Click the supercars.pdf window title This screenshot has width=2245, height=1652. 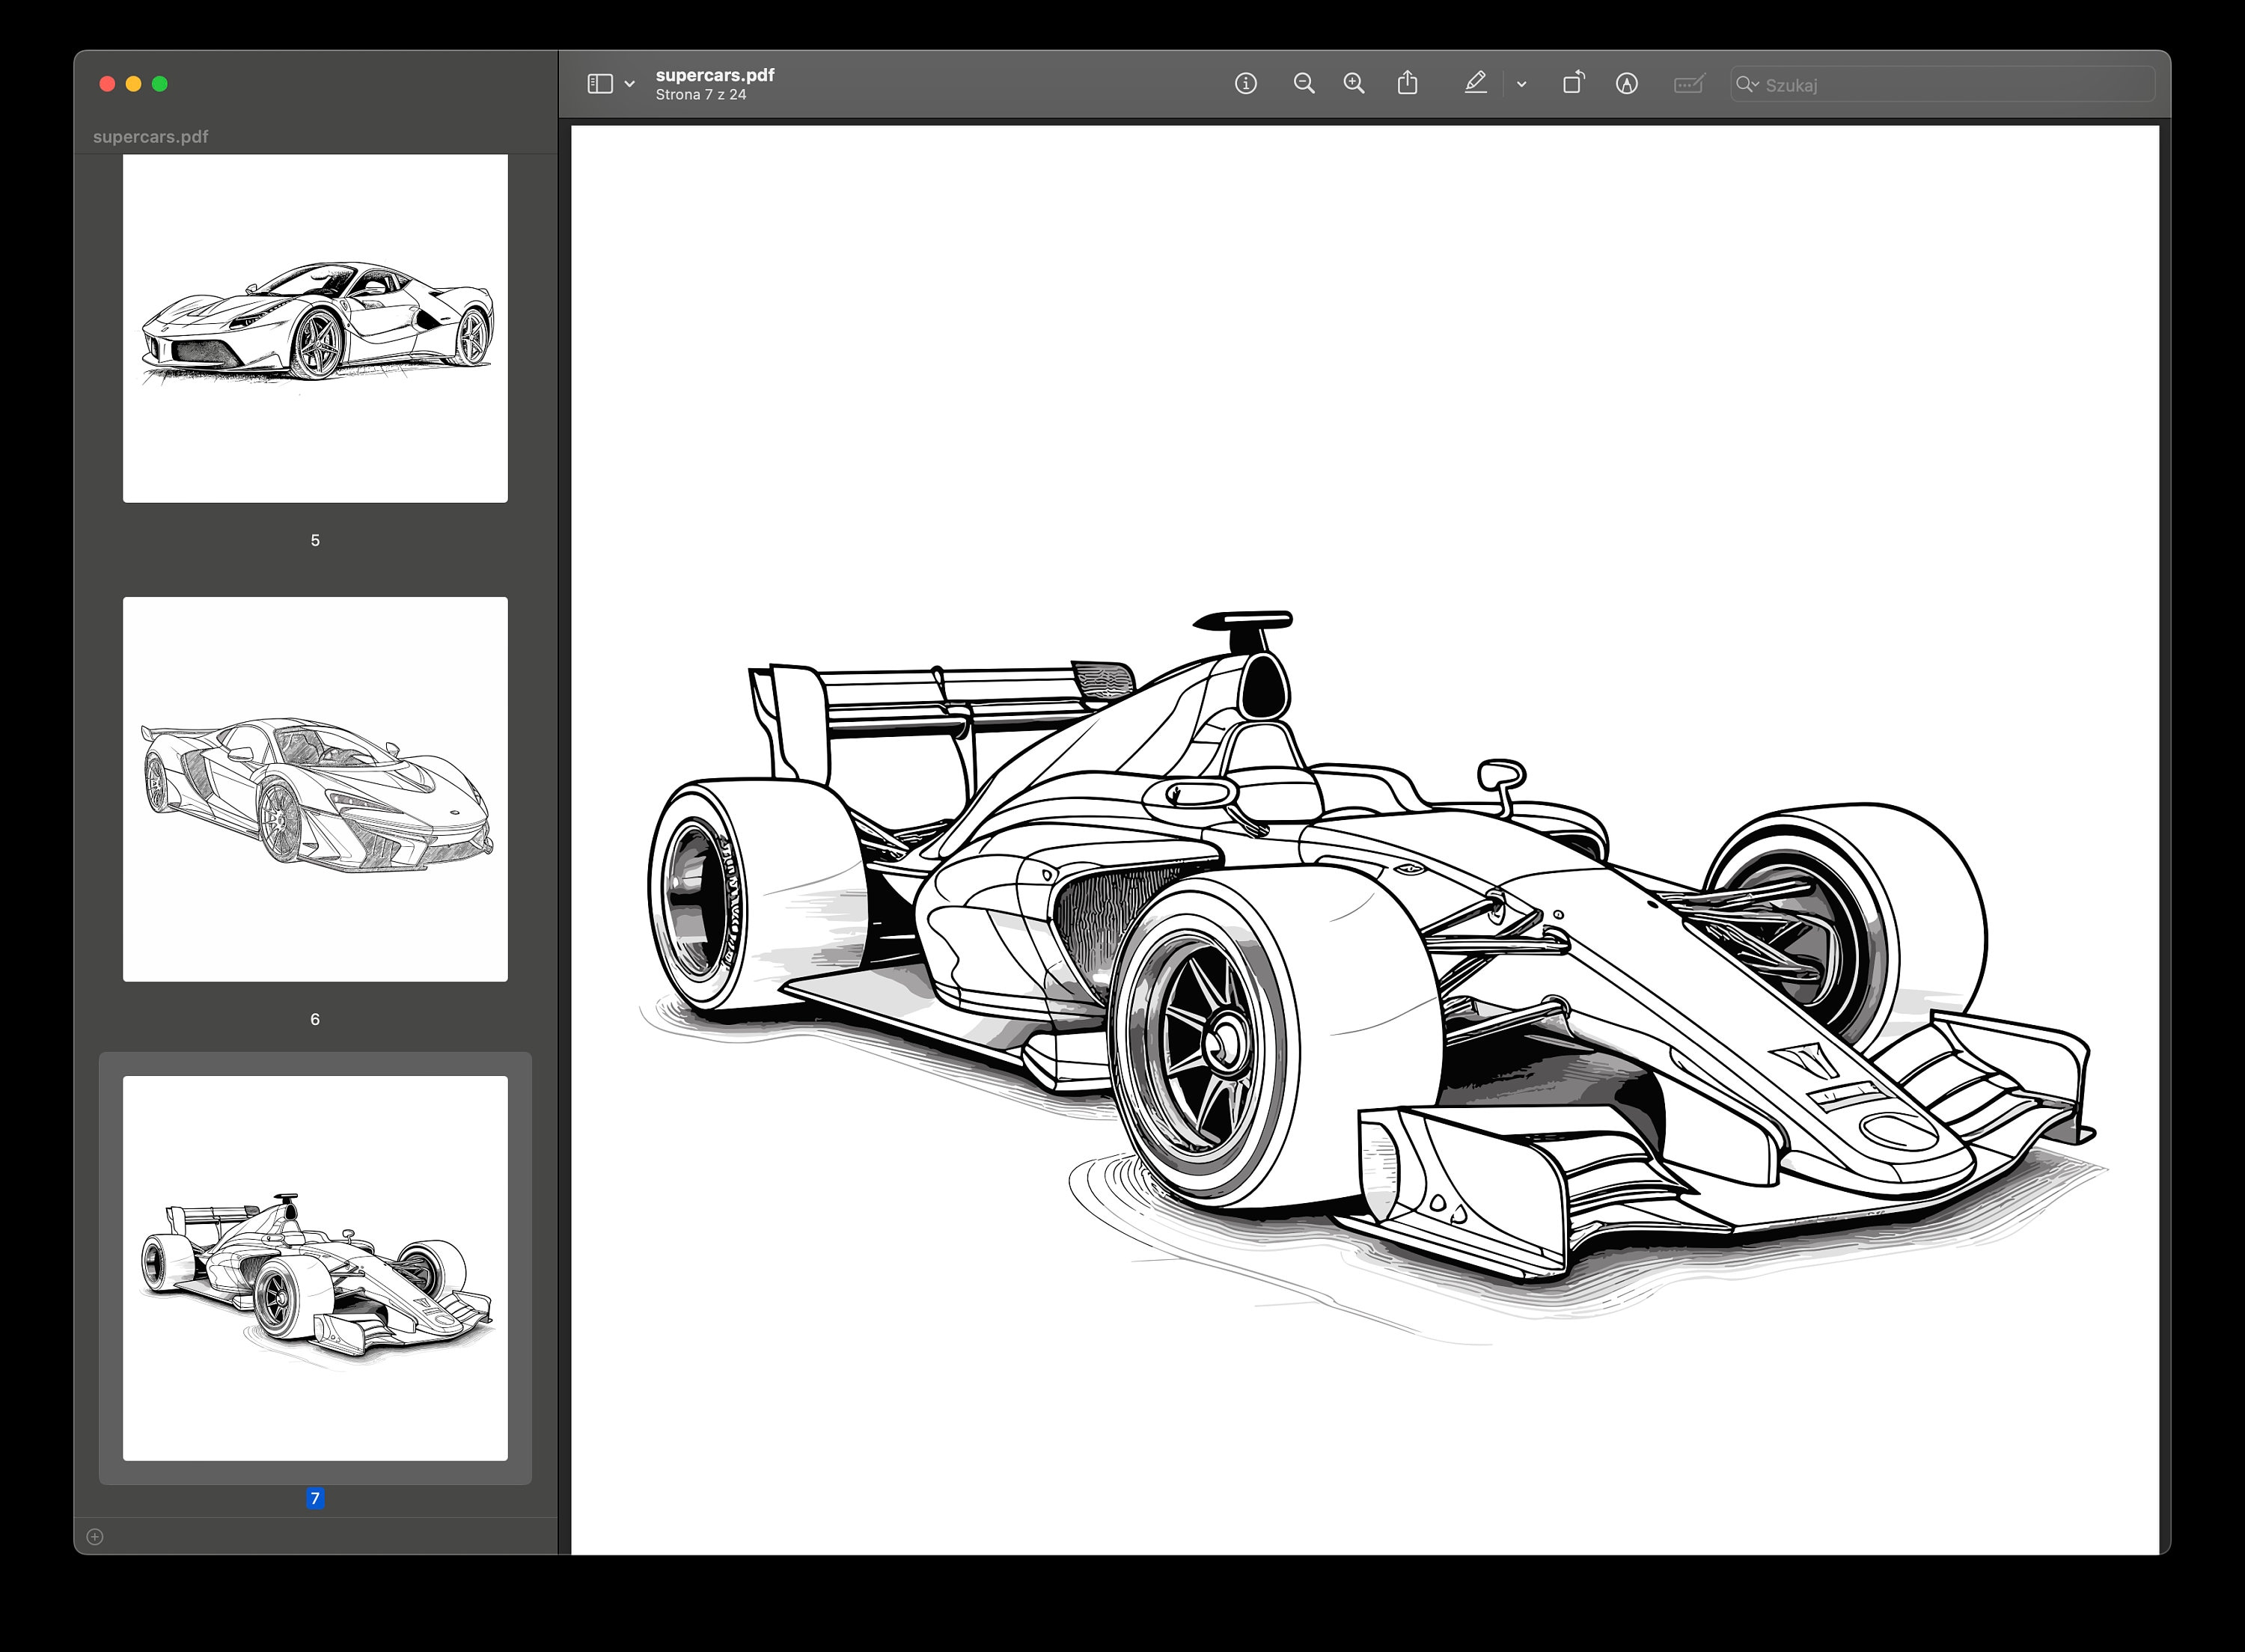point(715,75)
